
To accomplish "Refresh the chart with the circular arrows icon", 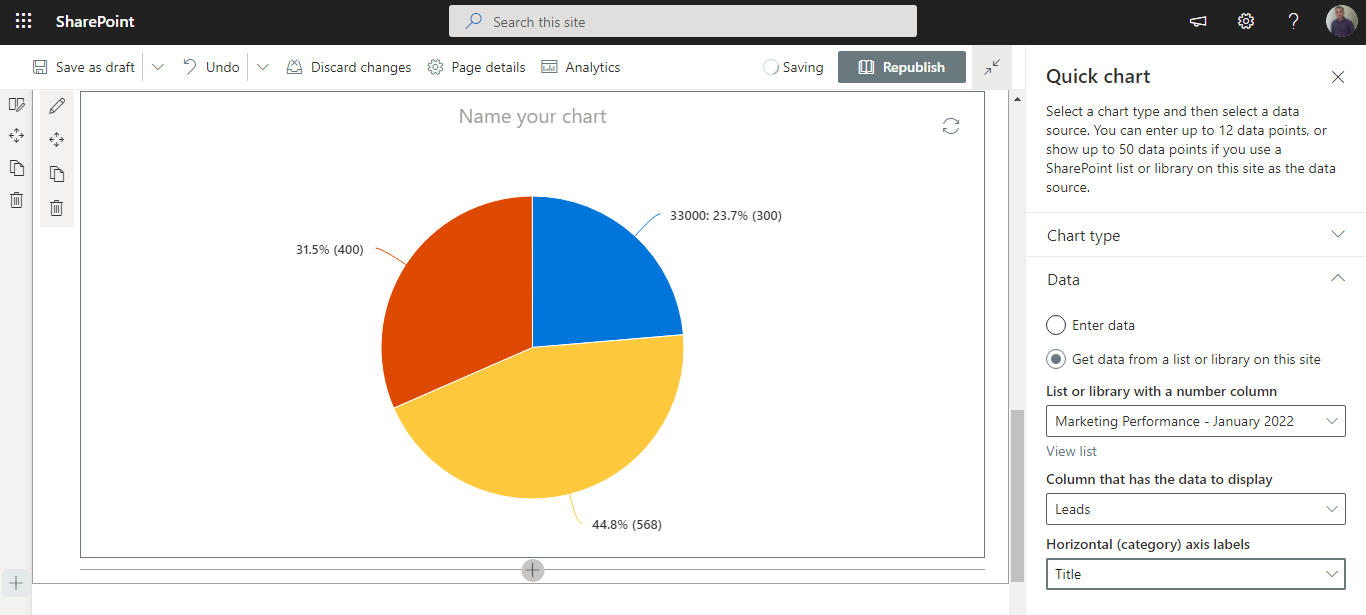I will point(950,125).
